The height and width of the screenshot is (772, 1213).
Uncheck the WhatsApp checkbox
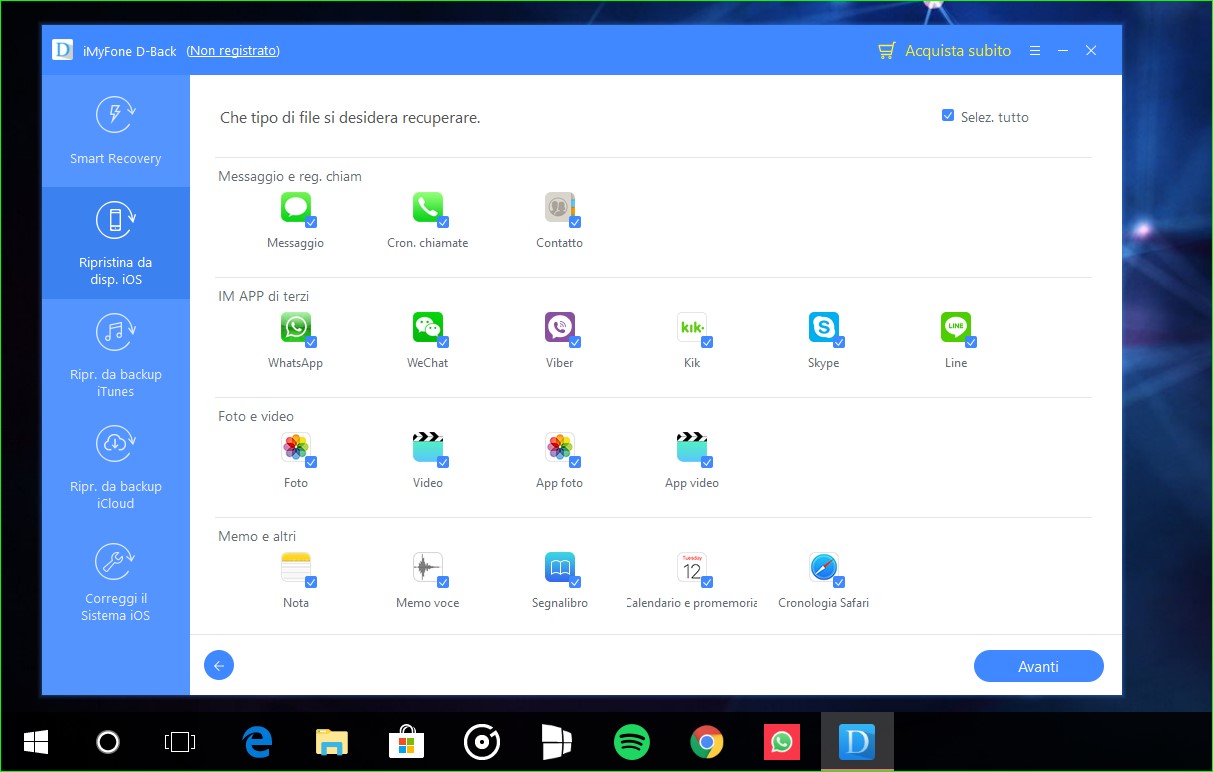click(x=311, y=342)
